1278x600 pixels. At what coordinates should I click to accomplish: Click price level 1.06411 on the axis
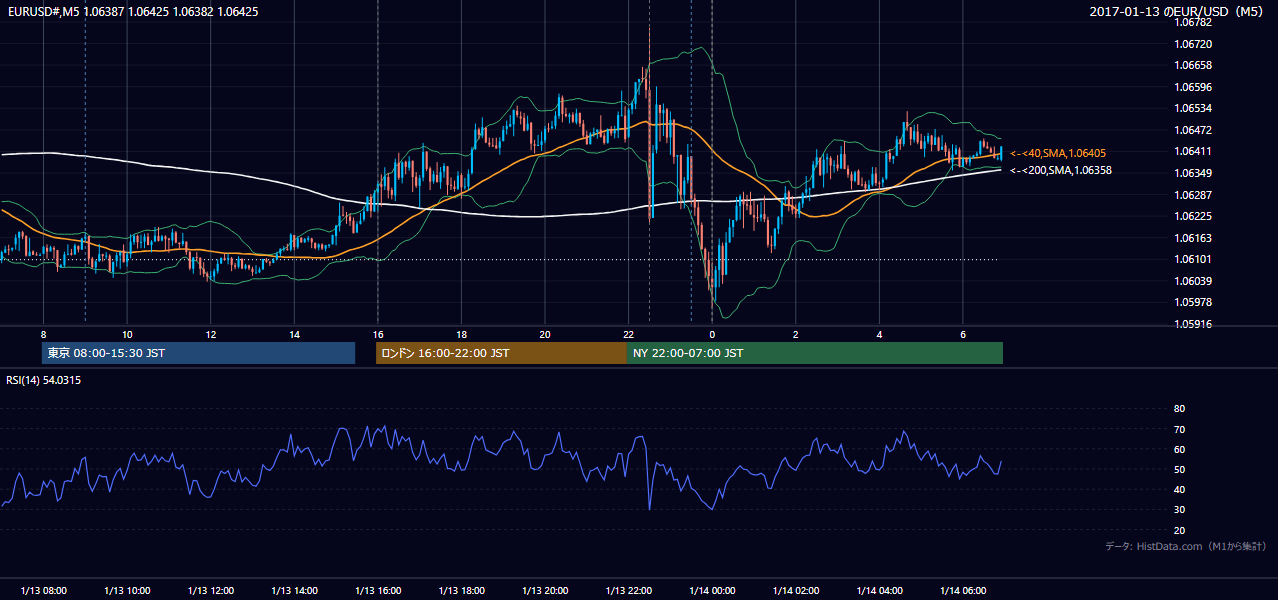pyautogui.click(x=1193, y=151)
